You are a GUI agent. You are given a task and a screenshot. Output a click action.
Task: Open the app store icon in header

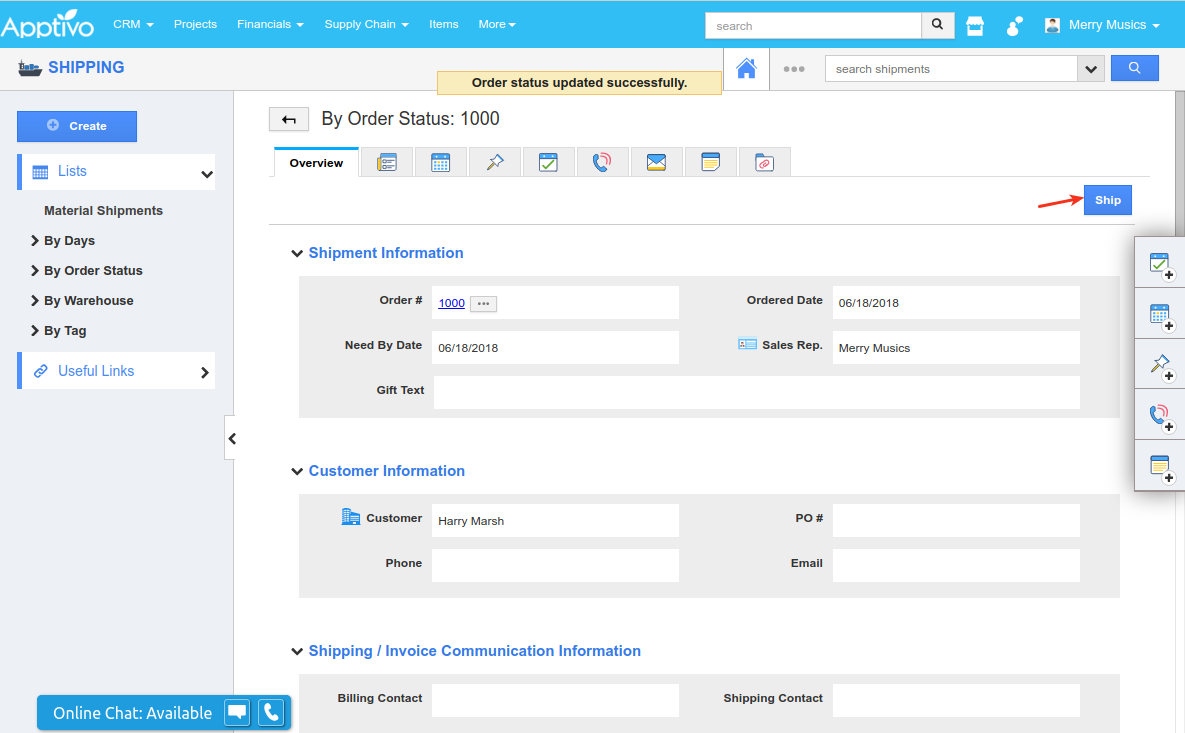click(x=975, y=26)
